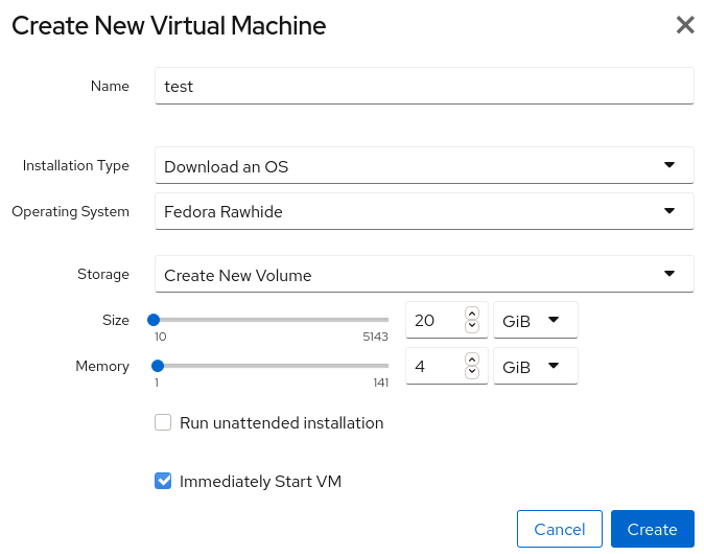704x554 pixels.
Task: Click the Size slider handle
Action: click(x=154, y=320)
